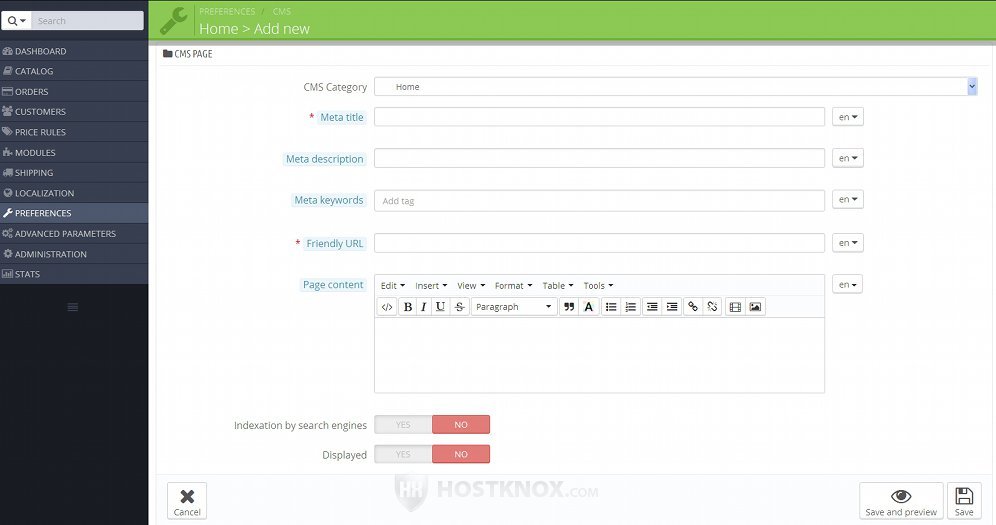Open Localization in sidebar

(x=74, y=193)
